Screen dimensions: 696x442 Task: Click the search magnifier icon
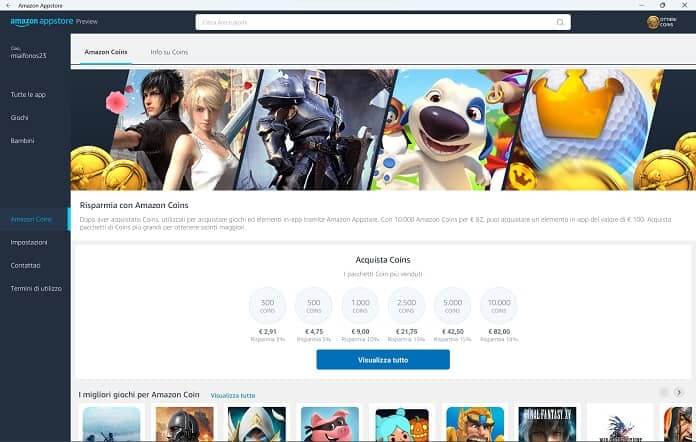click(x=560, y=22)
